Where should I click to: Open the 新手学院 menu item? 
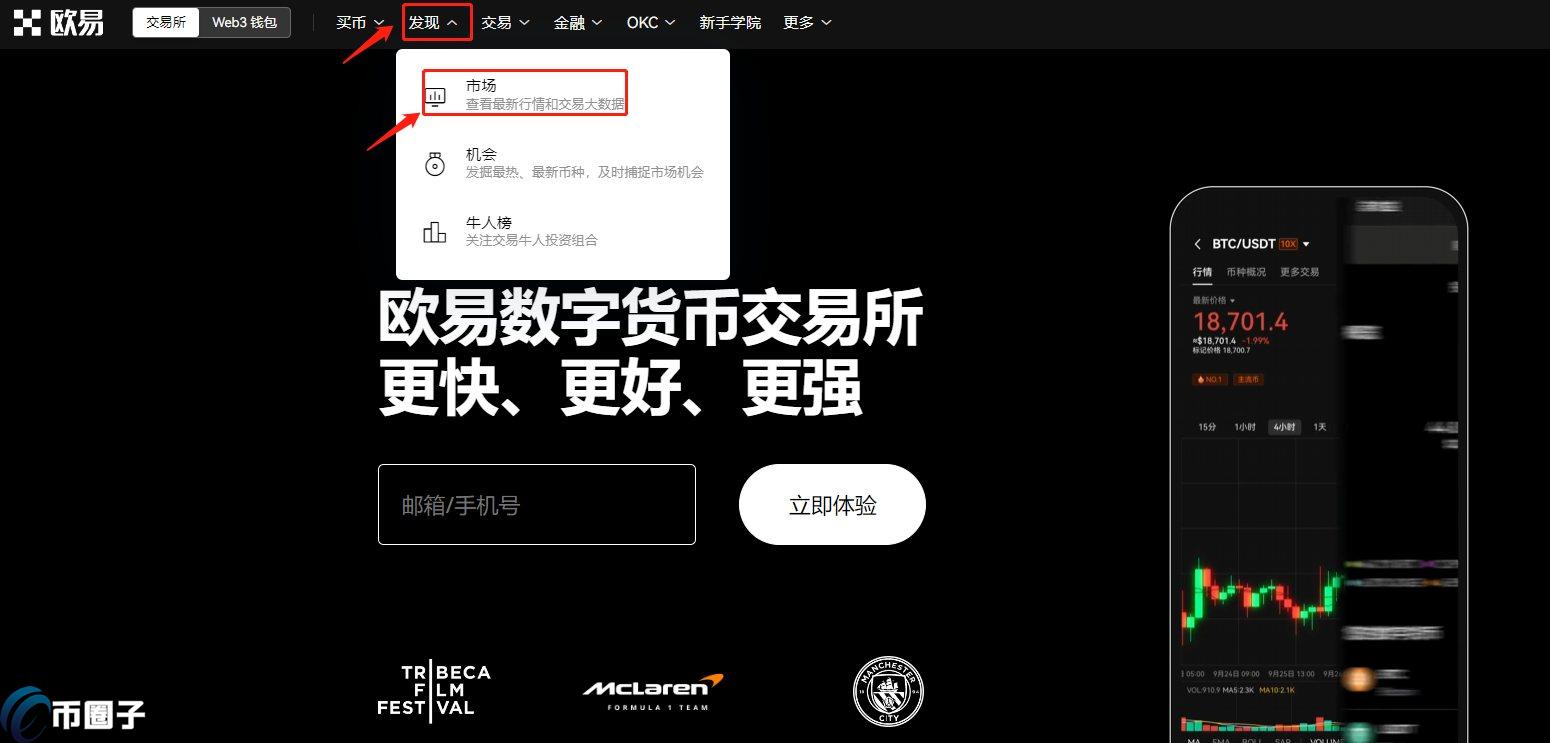tap(730, 22)
